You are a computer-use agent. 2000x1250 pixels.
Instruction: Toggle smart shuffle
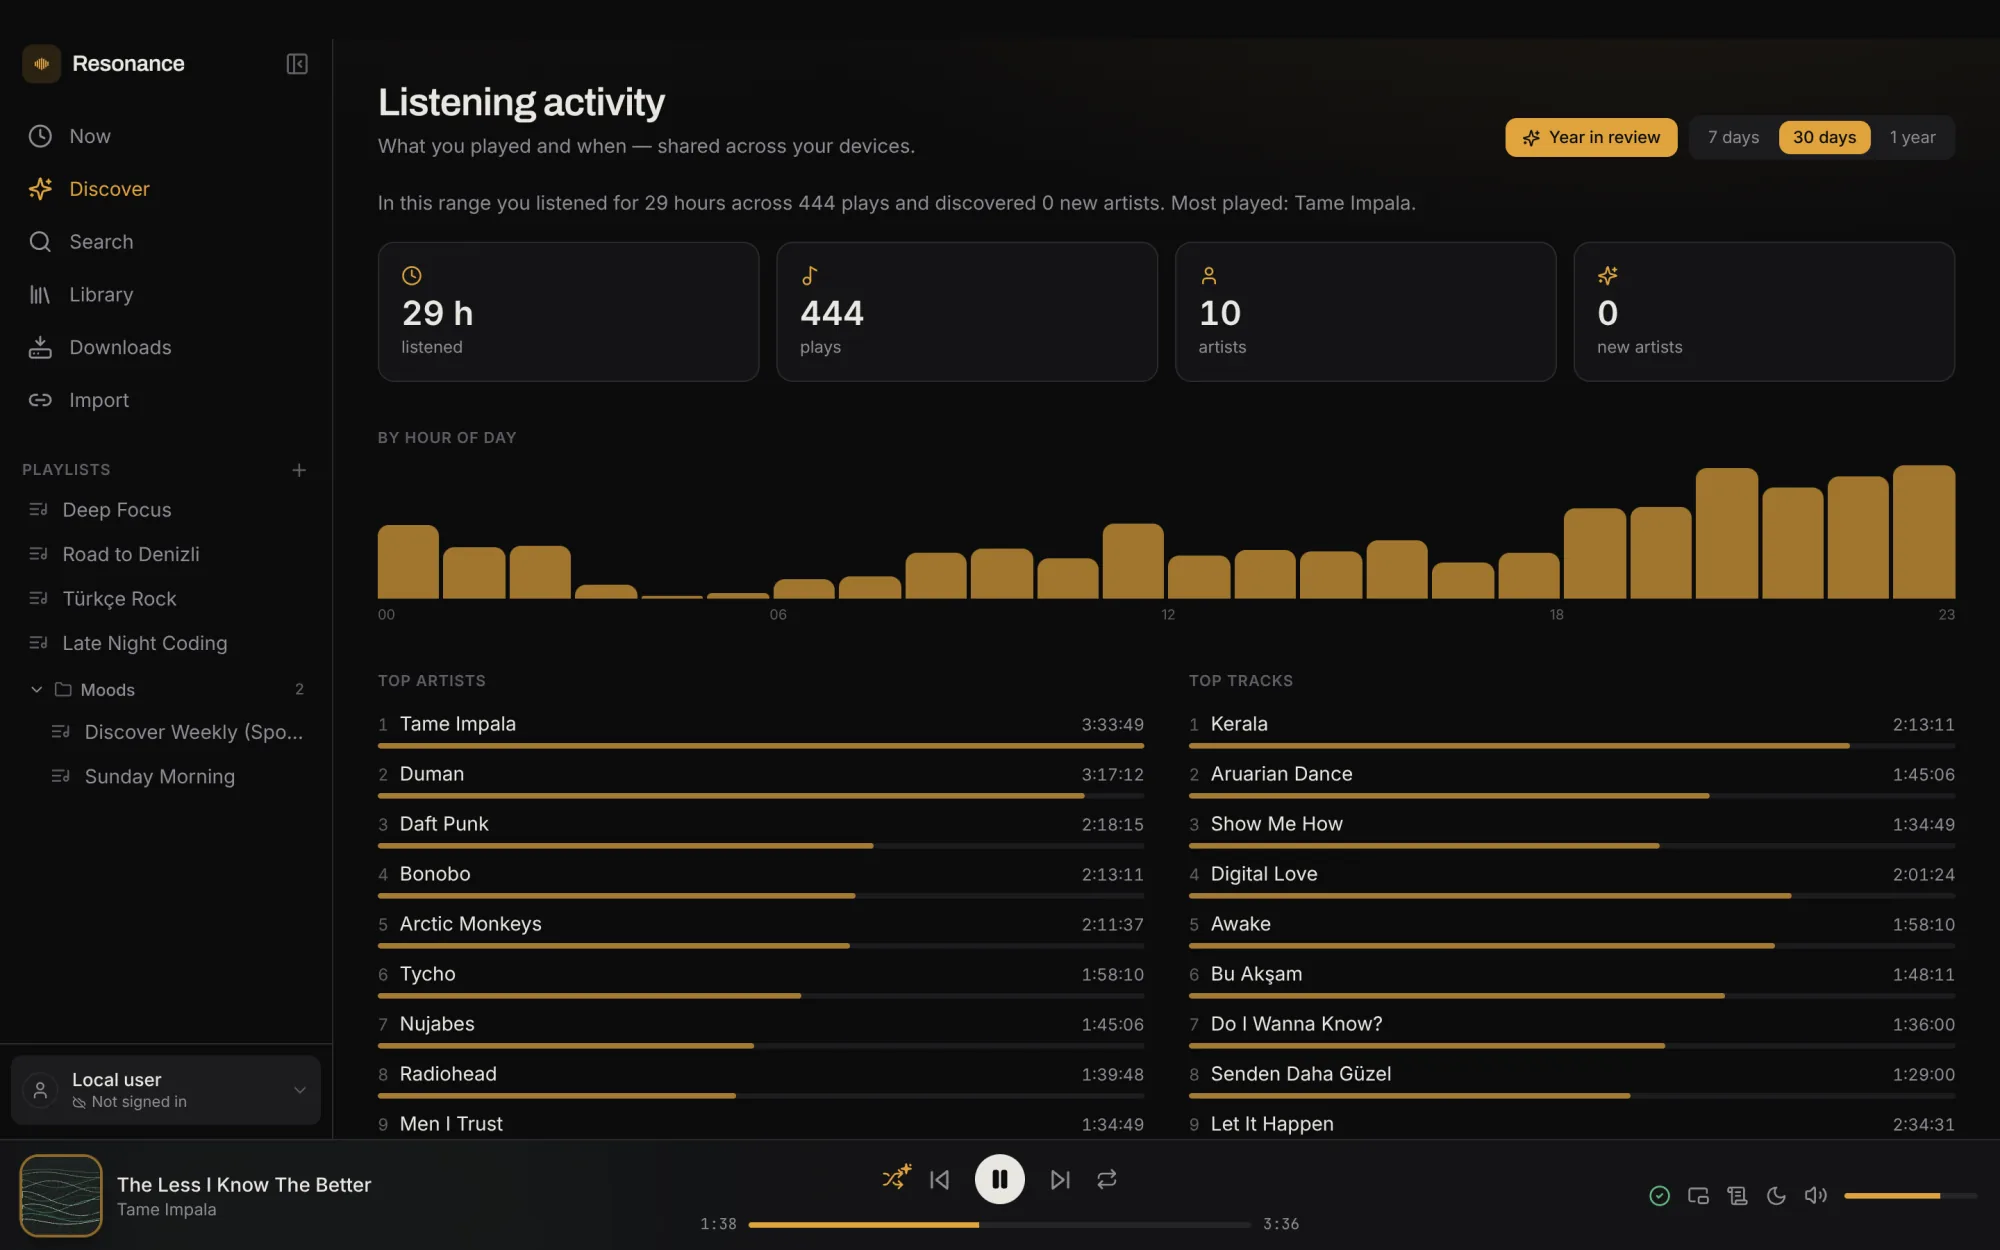(x=897, y=1178)
